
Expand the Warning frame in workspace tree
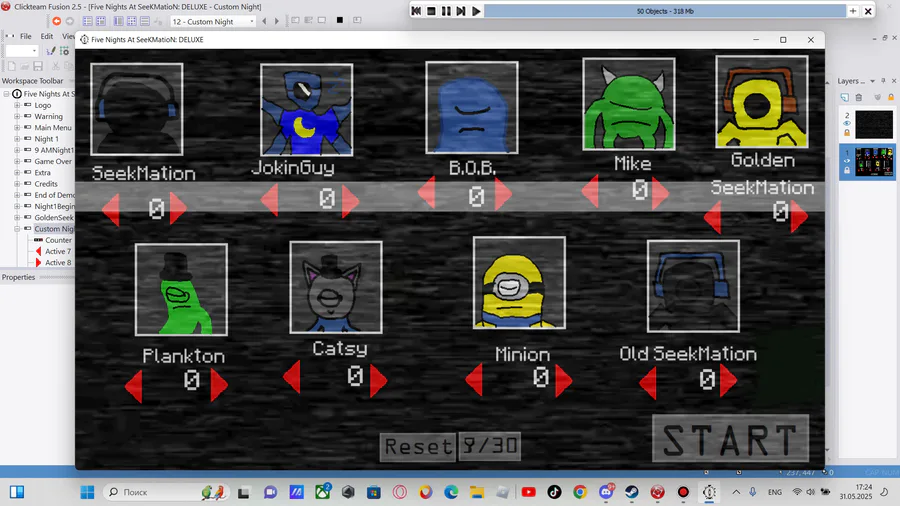(x=17, y=116)
